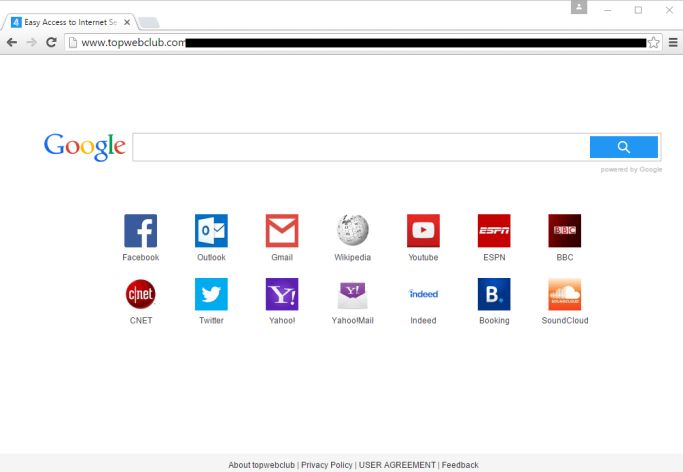Reload the page with the refresh icon
683x472 pixels.
51,42
